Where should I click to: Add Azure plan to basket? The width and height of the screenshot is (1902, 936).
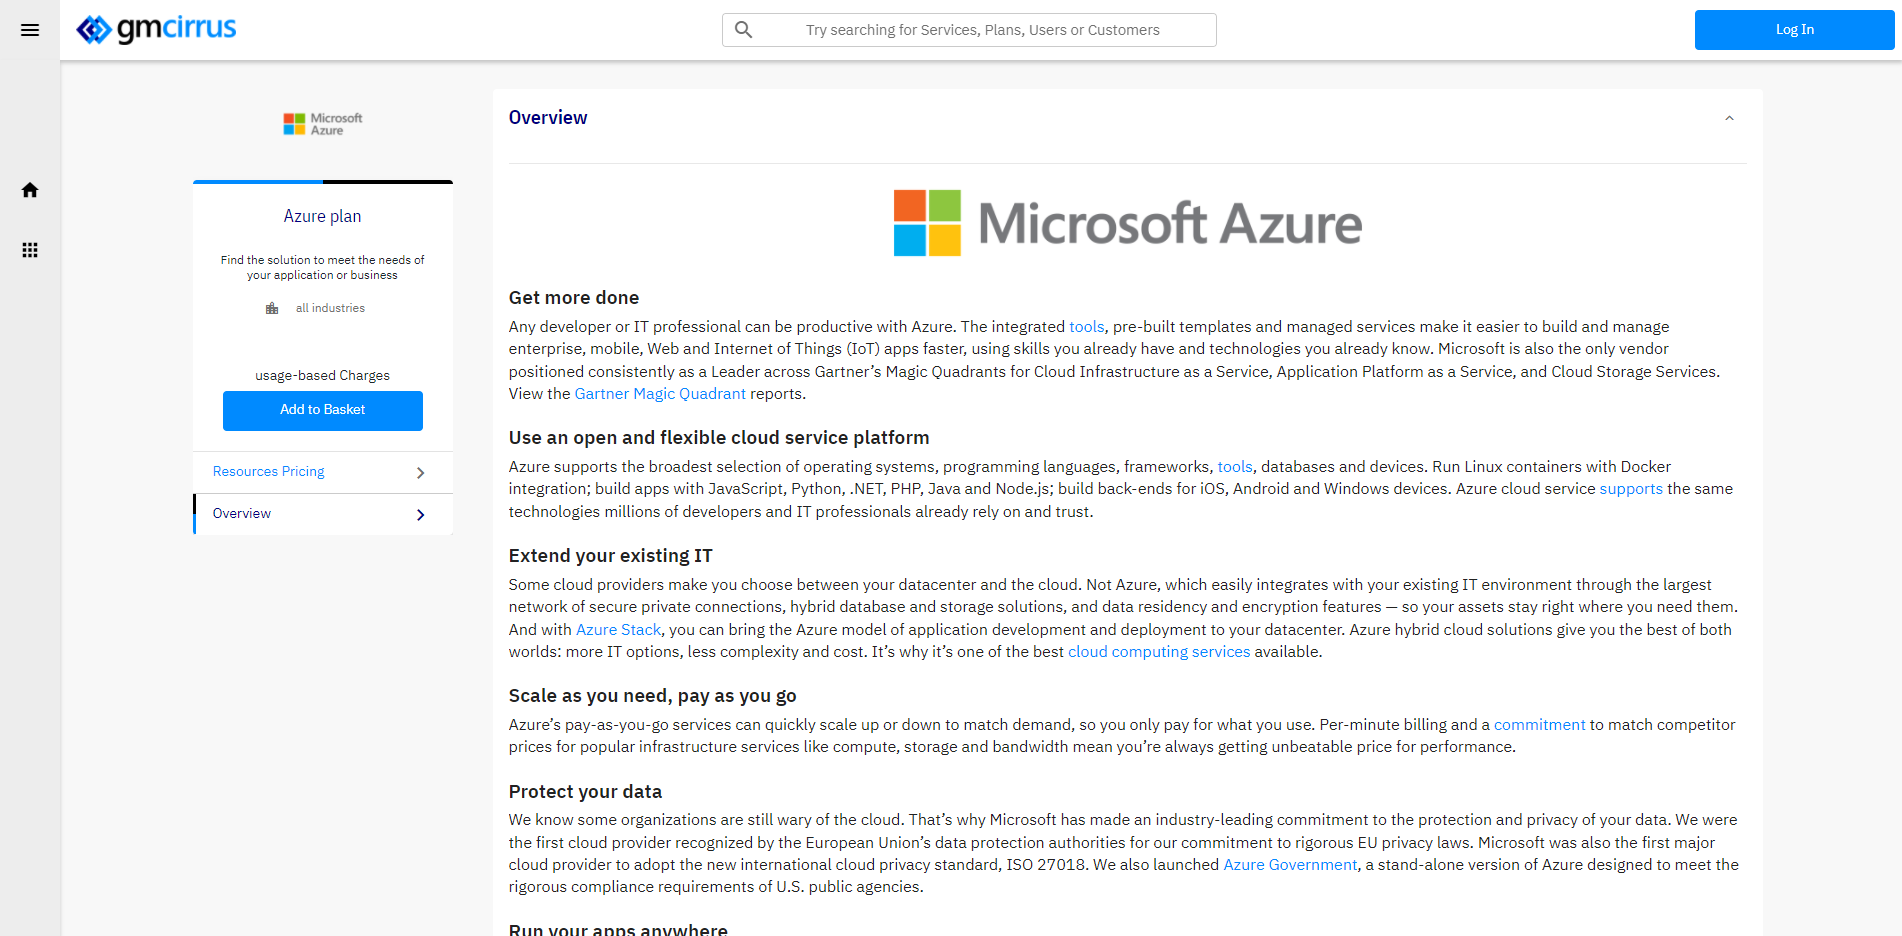coord(322,410)
